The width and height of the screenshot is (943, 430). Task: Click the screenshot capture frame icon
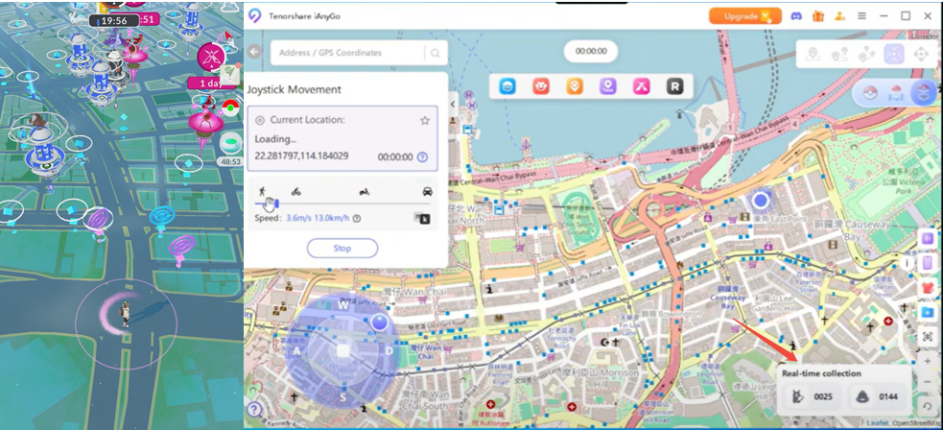pos(928,337)
